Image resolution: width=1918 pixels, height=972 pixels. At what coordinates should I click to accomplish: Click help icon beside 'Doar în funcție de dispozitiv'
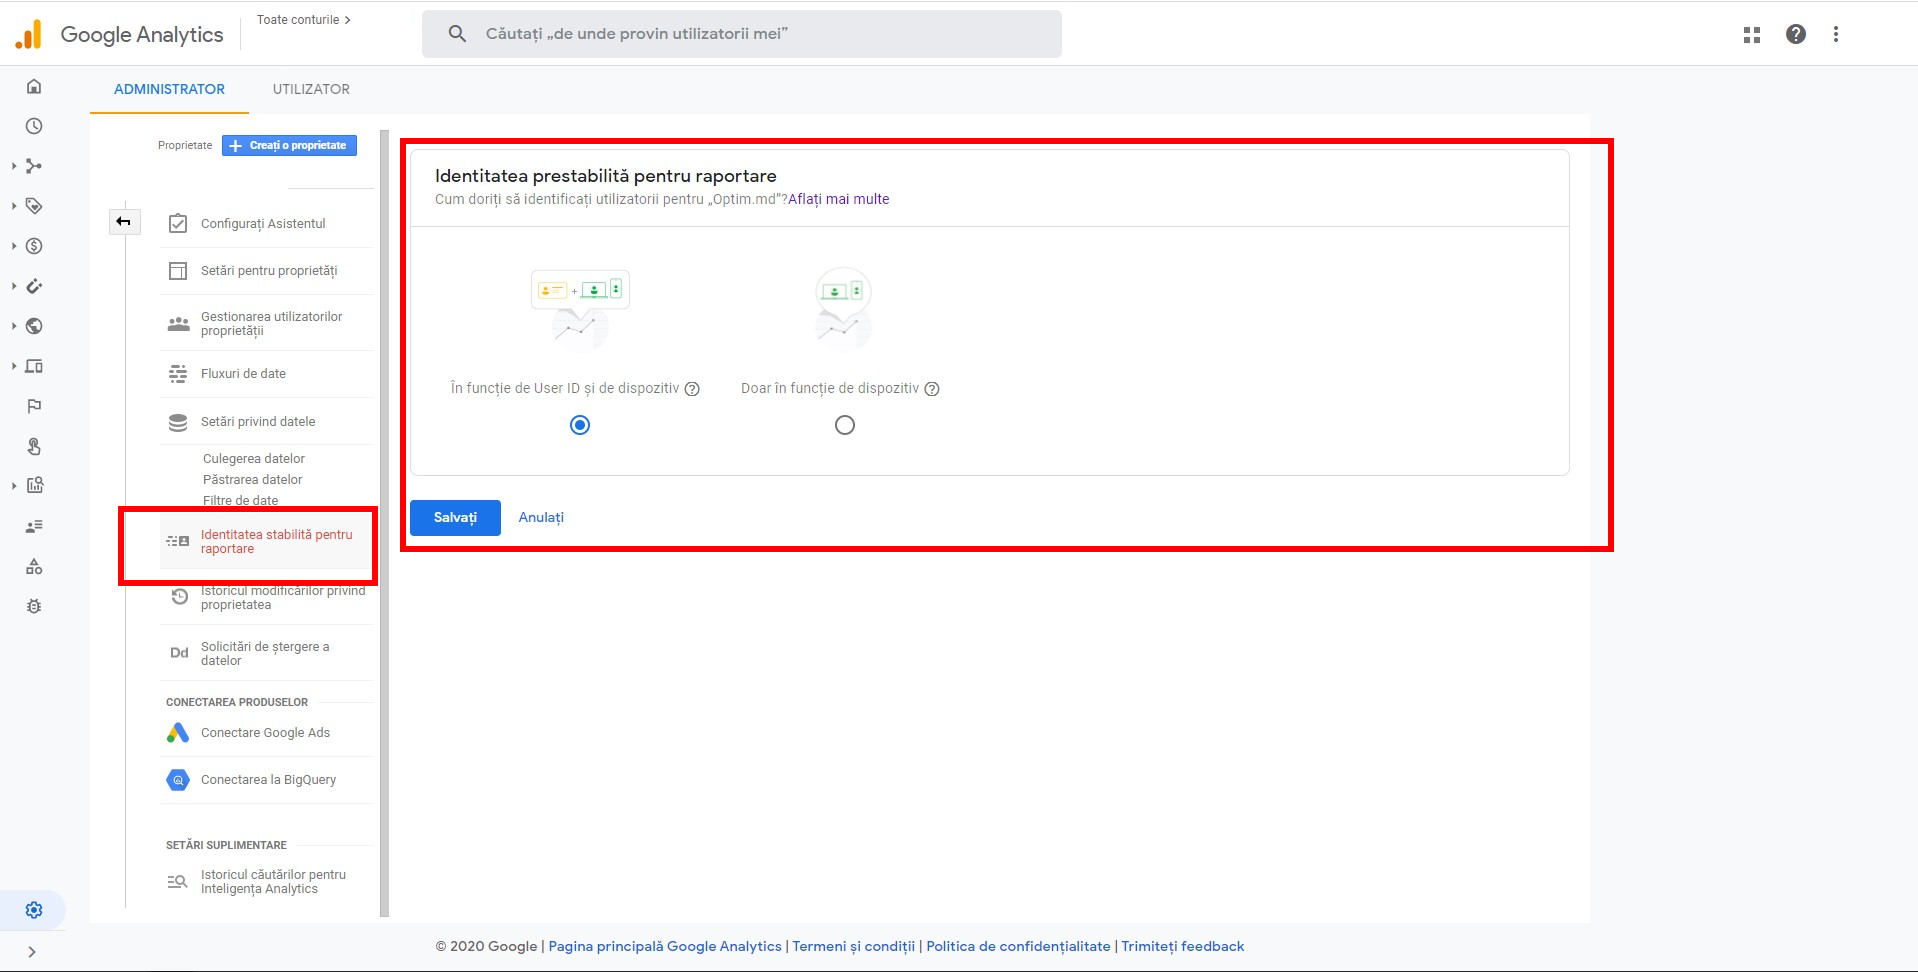932,389
